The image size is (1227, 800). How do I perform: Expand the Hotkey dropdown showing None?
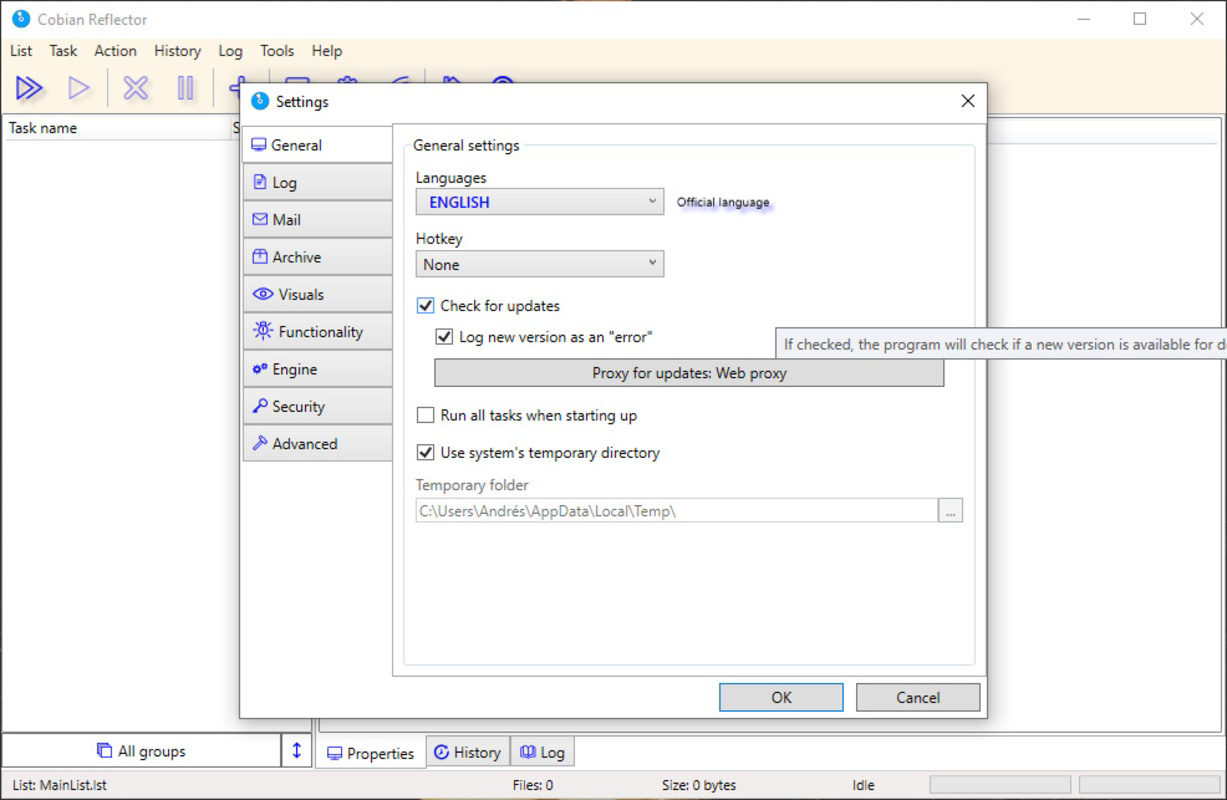pos(540,264)
